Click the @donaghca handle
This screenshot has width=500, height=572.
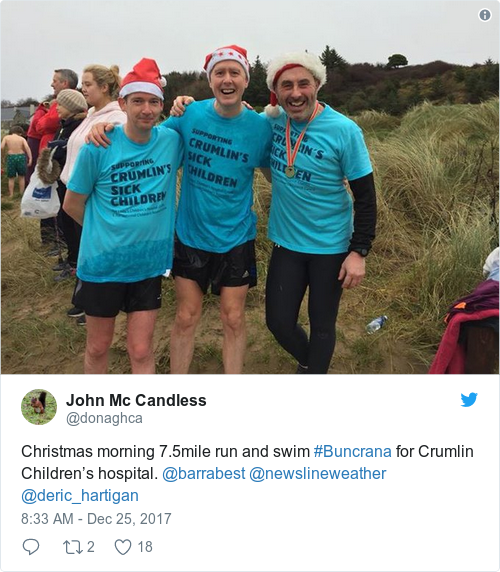tap(104, 418)
